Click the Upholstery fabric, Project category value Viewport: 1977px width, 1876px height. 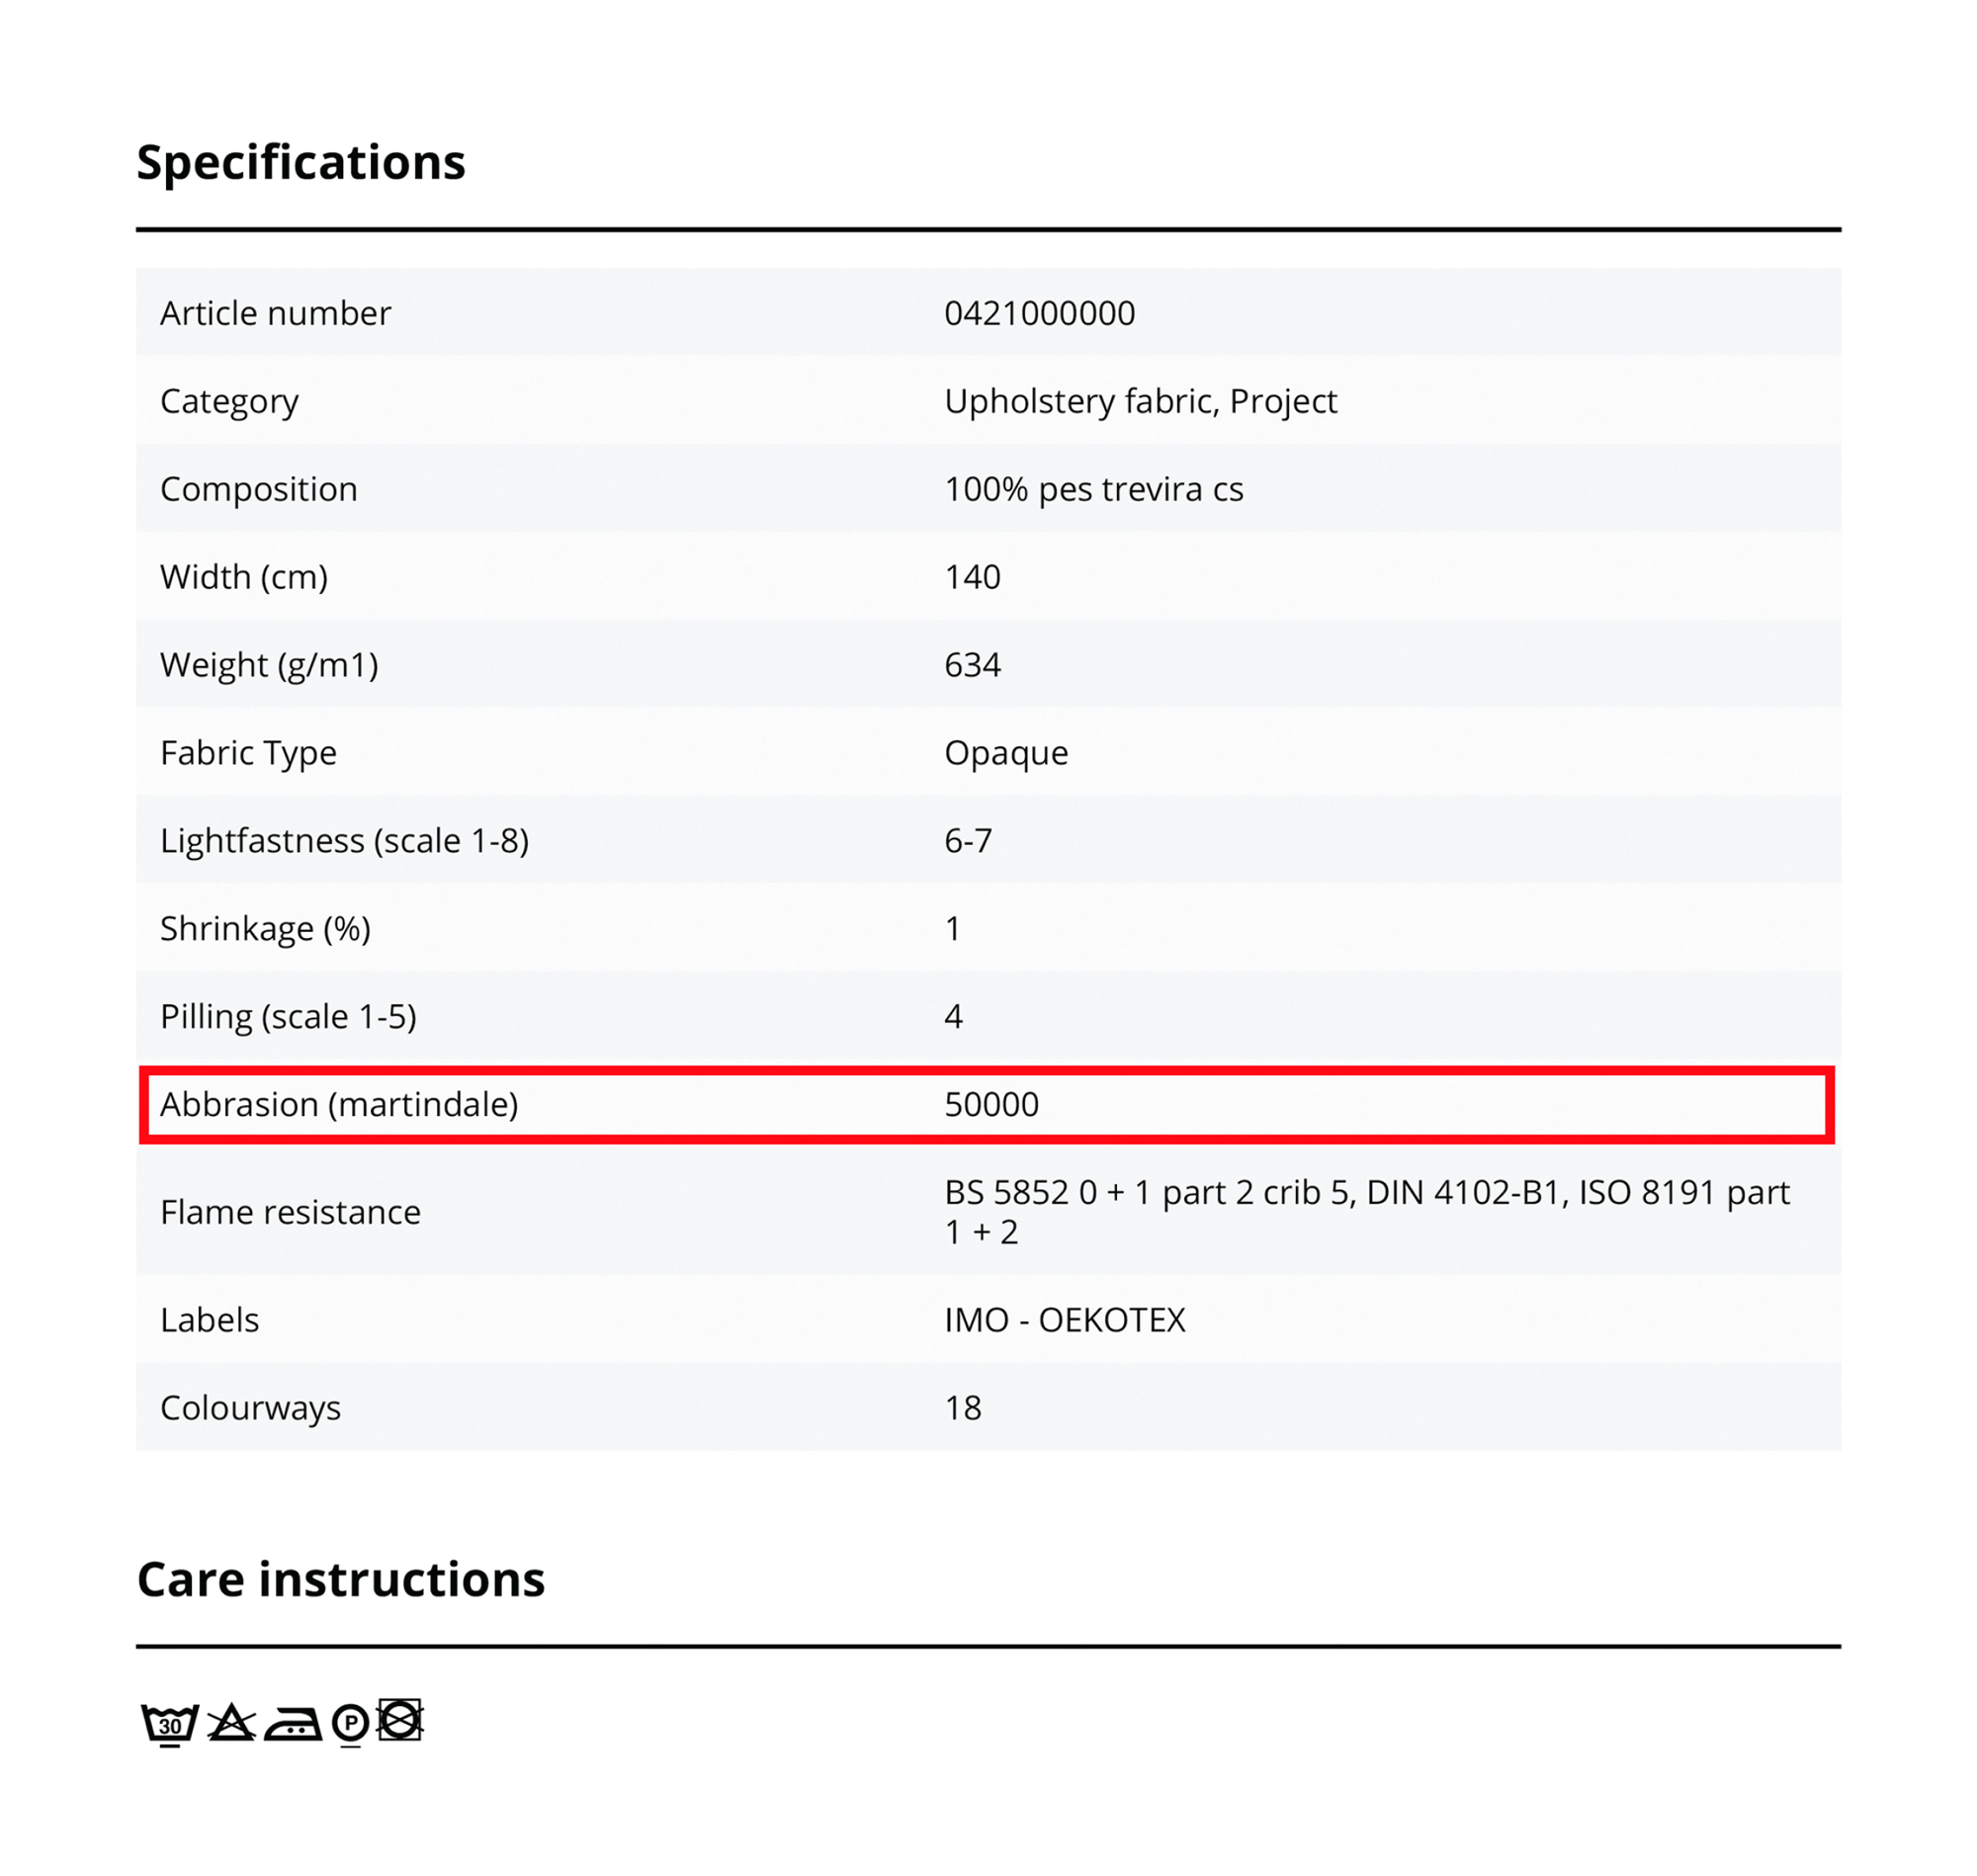[1140, 401]
